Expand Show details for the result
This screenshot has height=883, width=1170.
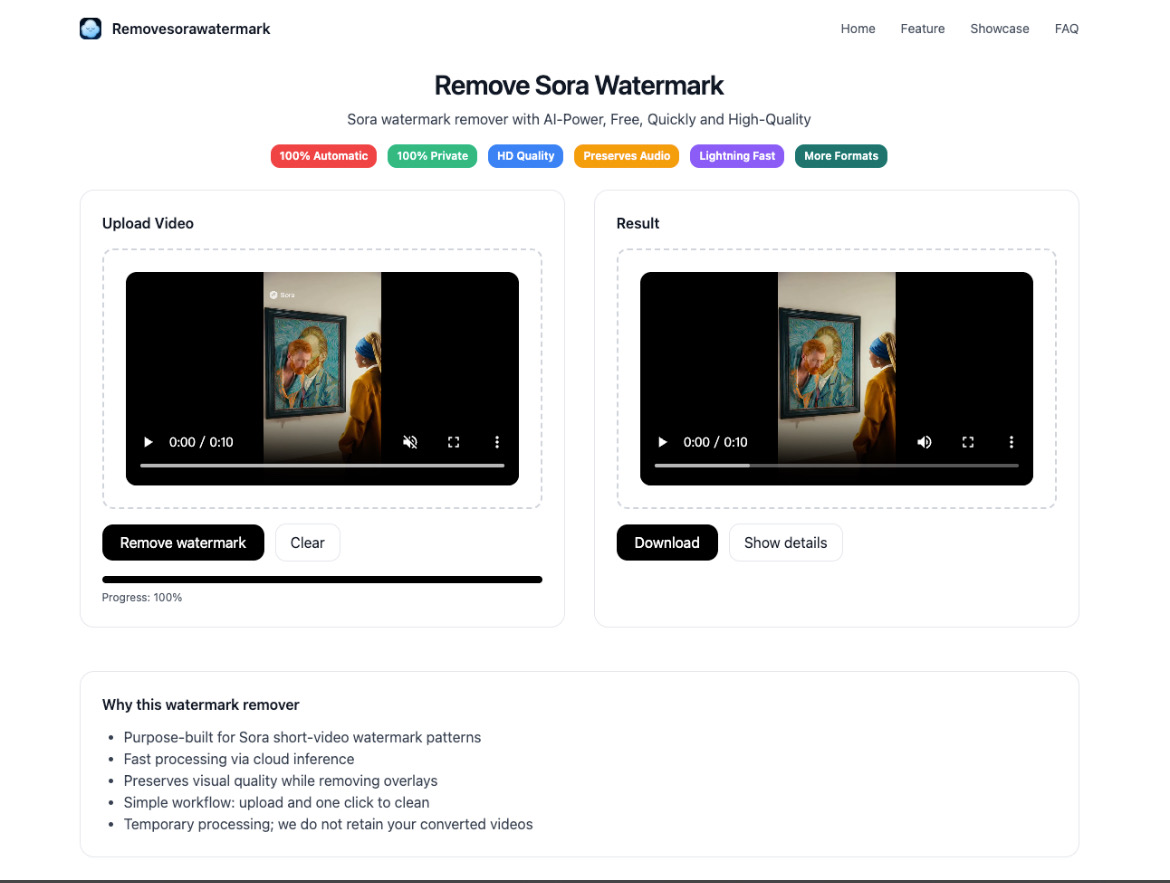pos(785,543)
